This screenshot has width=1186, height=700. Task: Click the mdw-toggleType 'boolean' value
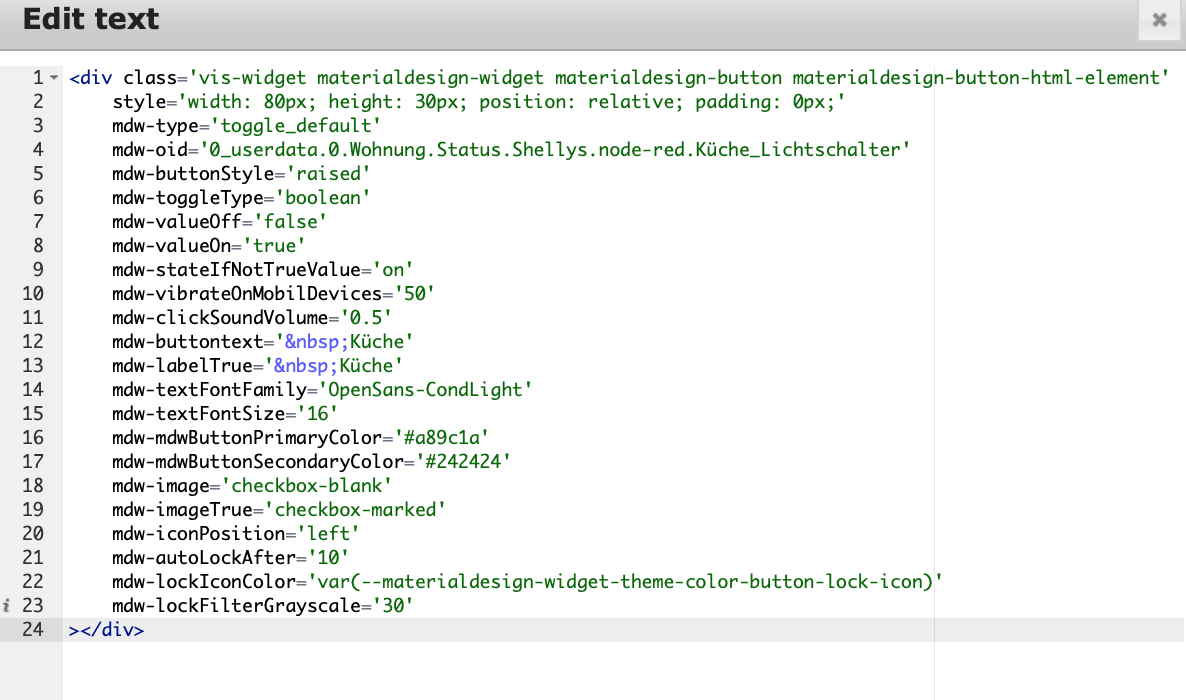point(322,198)
